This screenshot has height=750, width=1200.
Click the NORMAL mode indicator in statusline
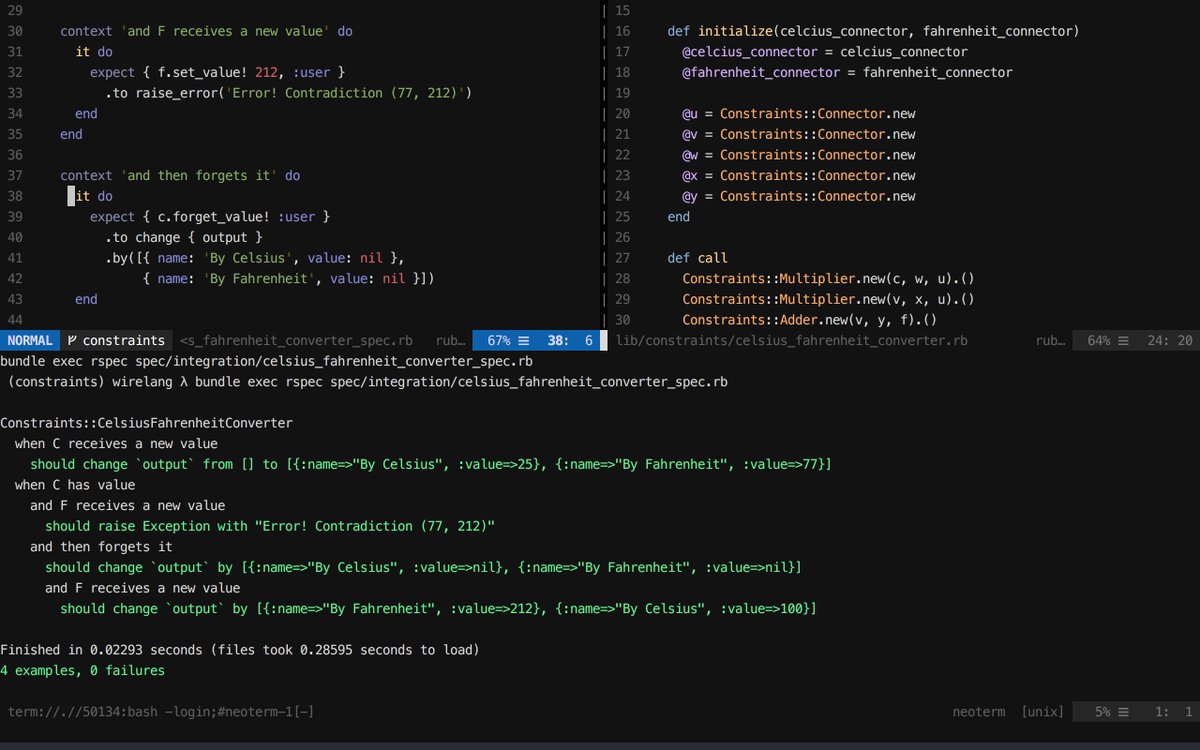(x=30, y=340)
